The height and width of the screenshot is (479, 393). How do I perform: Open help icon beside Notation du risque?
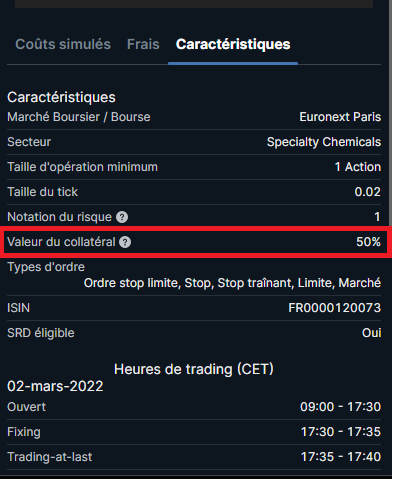pos(122,217)
